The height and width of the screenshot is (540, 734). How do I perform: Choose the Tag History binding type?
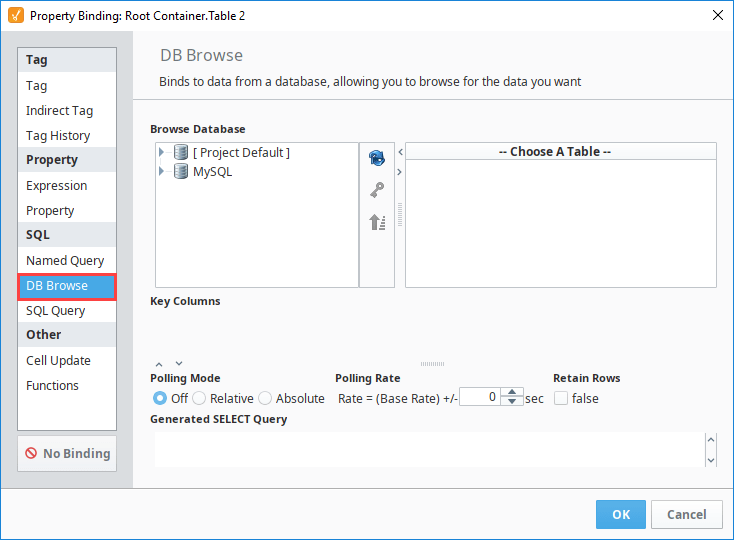tap(67, 136)
